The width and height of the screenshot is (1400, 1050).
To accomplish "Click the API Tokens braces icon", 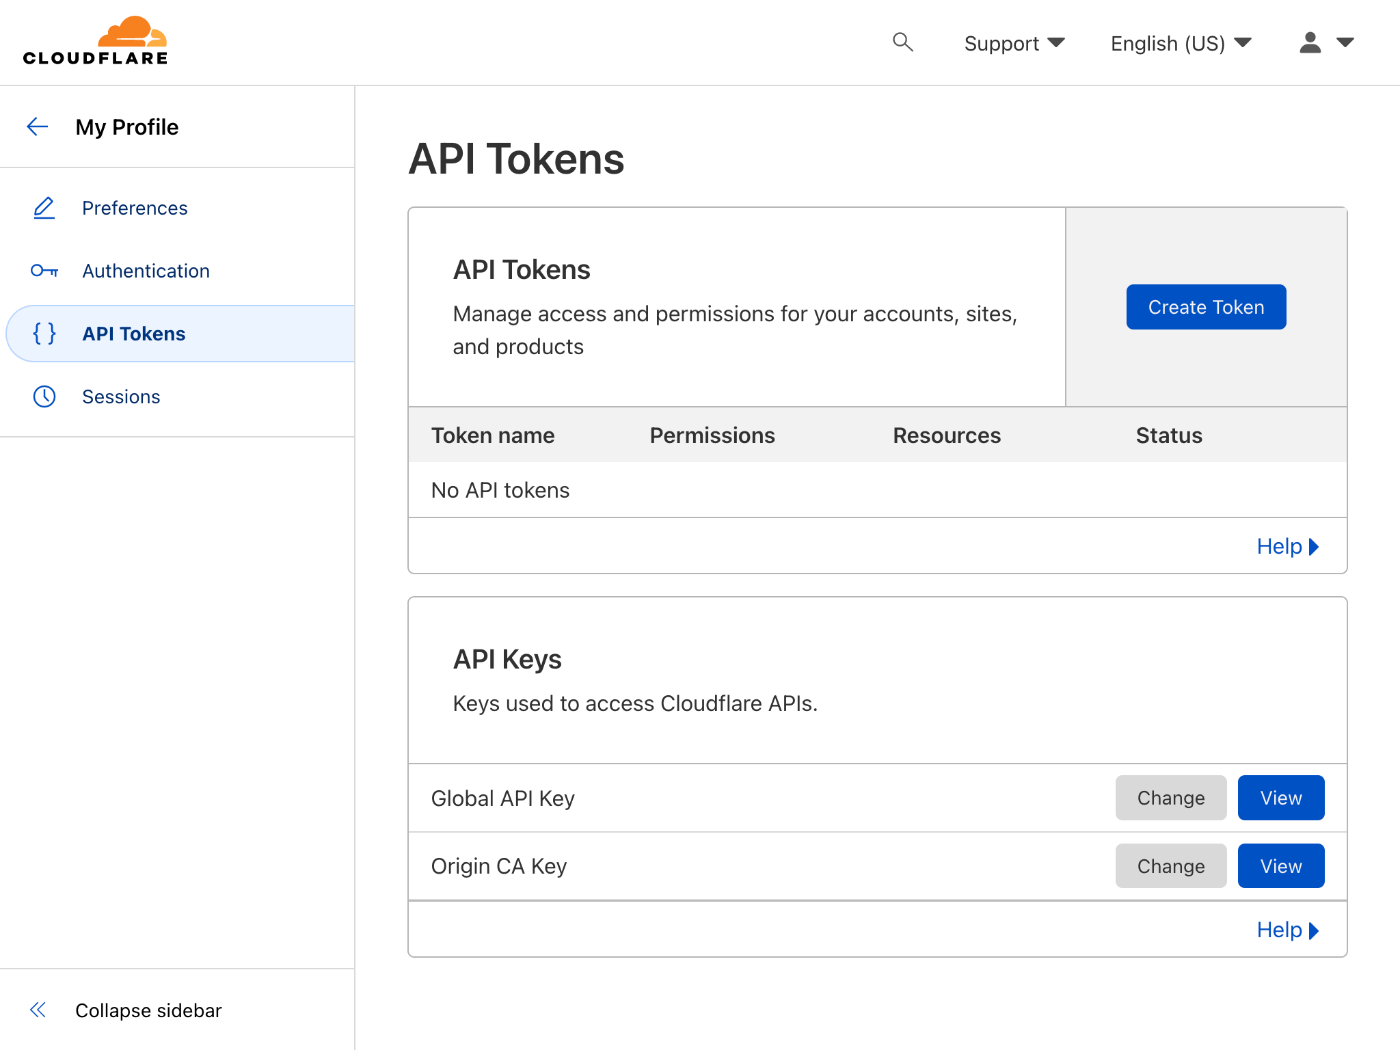I will coord(44,333).
